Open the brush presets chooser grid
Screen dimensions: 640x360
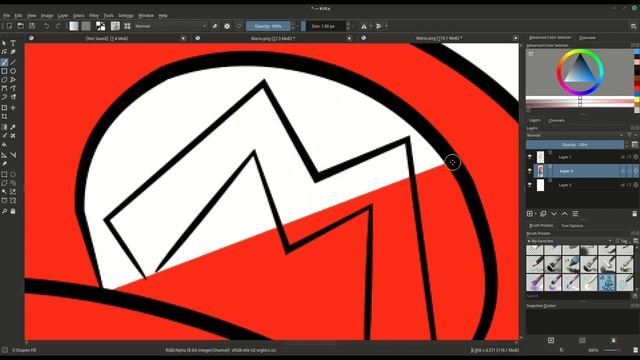[x=127, y=26]
